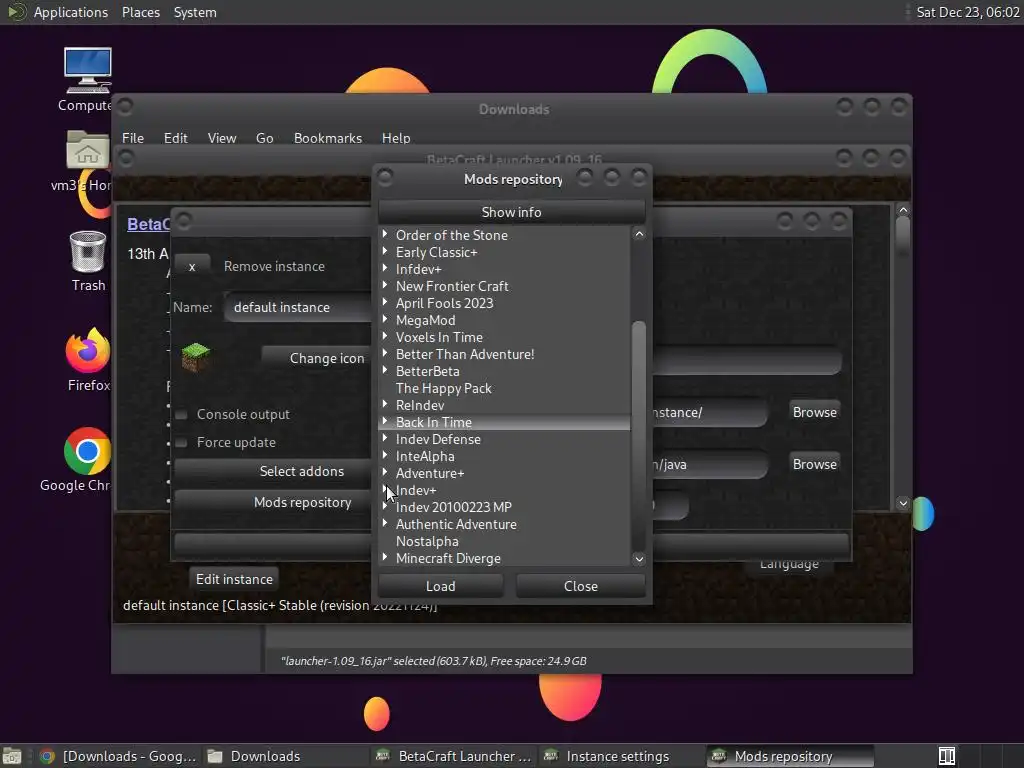Open the Help menu in Downloads
The image size is (1024, 768).
pyautogui.click(x=396, y=138)
